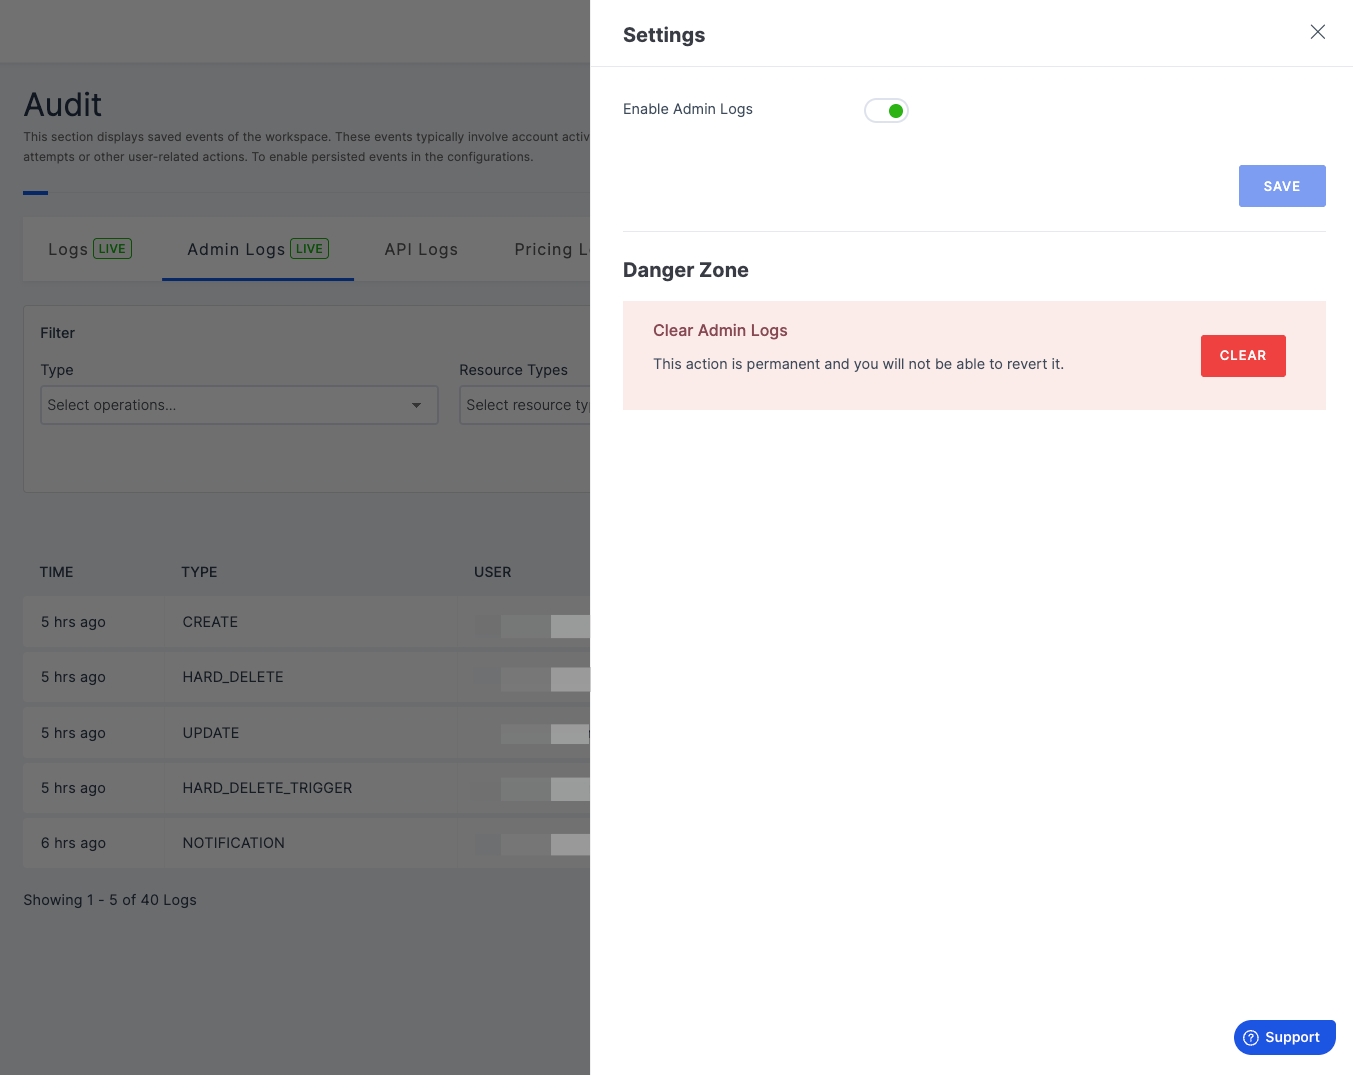Click the 'Showing 1 - 5 of 40 Logs' text
Image resolution: width=1353 pixels, height=1075 pixels.
coord(110,900)
